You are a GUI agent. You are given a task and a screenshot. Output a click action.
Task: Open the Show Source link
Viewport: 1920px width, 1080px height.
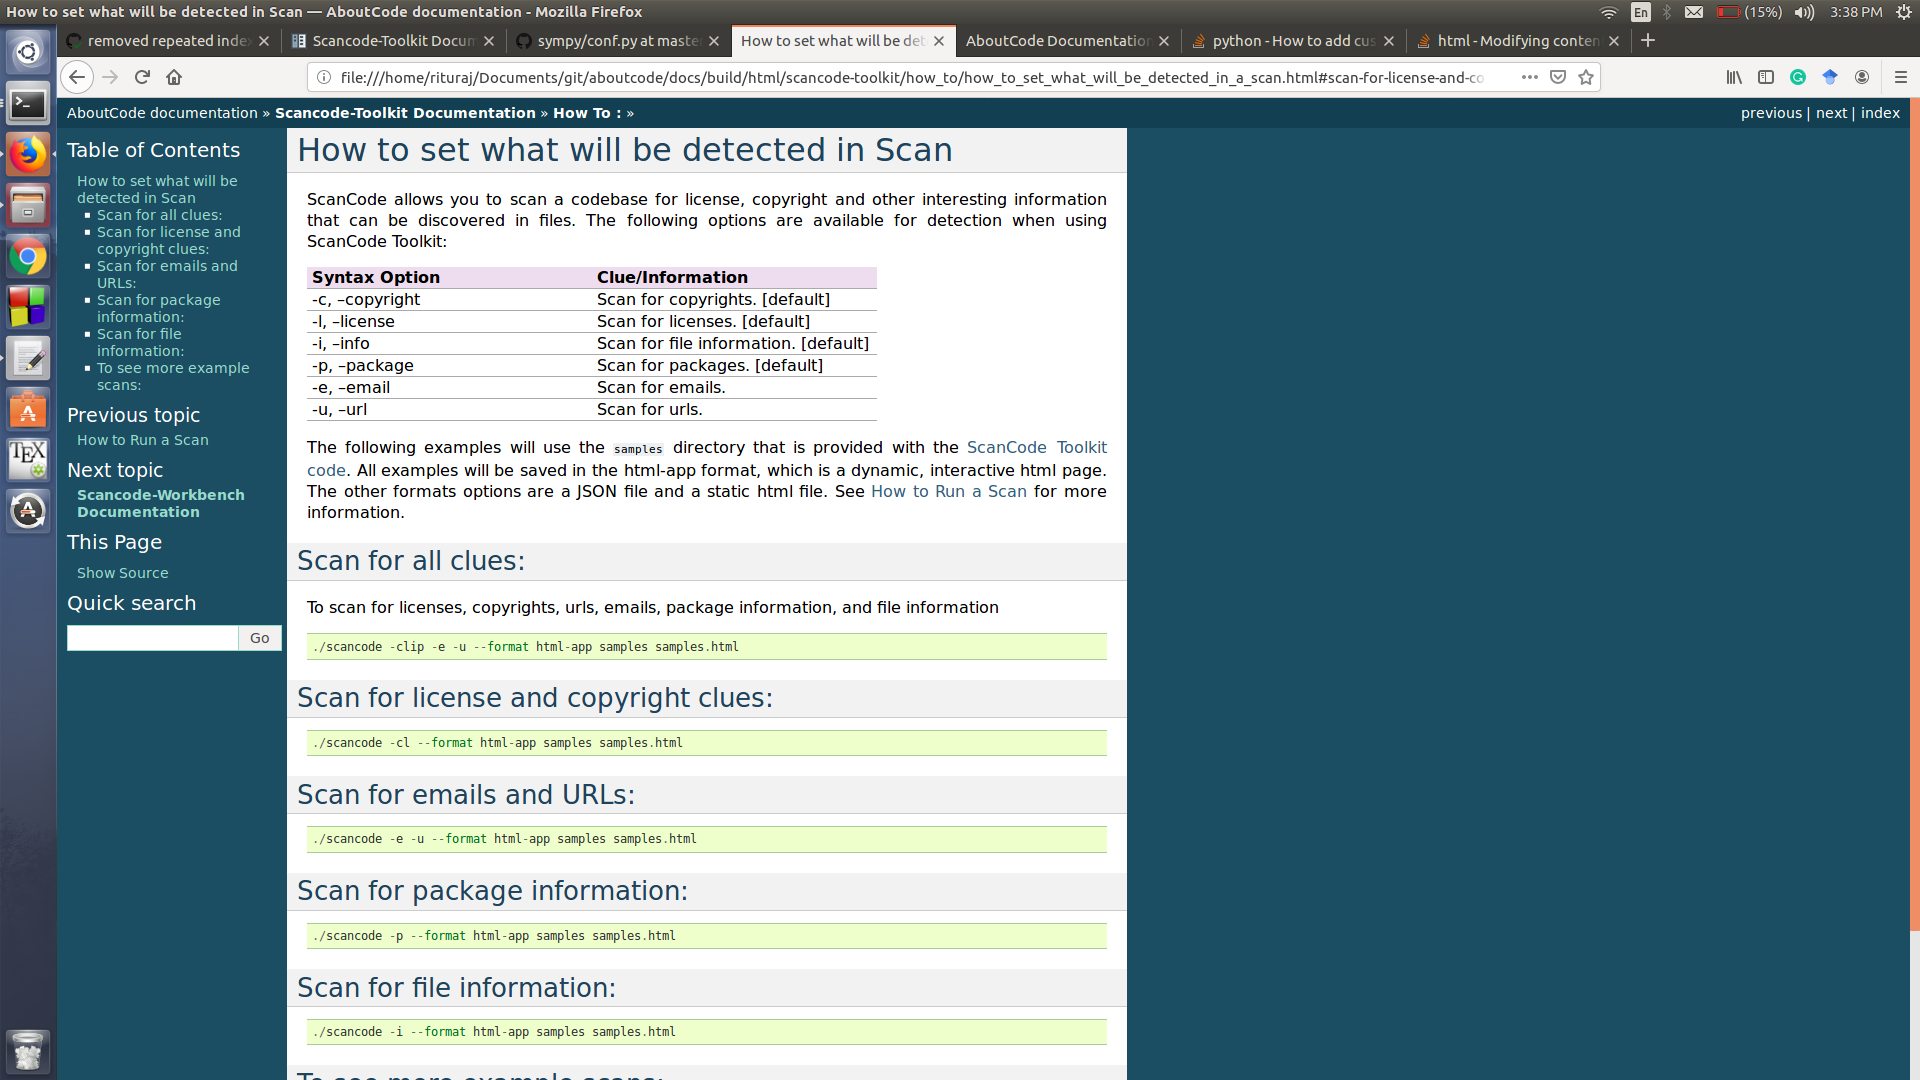[x=122, y=573]
